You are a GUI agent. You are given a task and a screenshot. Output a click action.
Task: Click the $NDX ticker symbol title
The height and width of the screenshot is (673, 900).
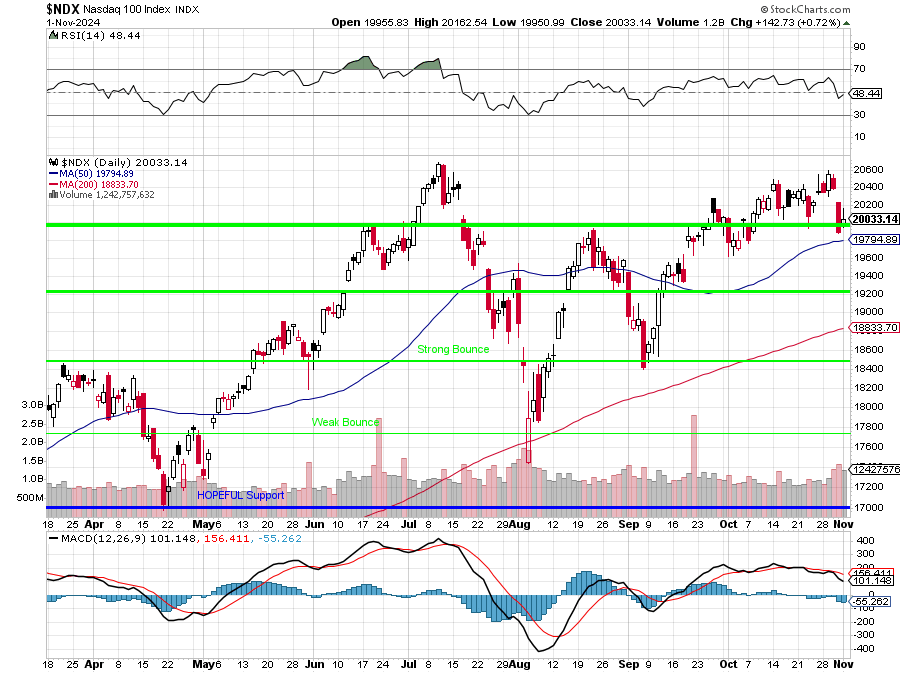(x=66, y=8)
